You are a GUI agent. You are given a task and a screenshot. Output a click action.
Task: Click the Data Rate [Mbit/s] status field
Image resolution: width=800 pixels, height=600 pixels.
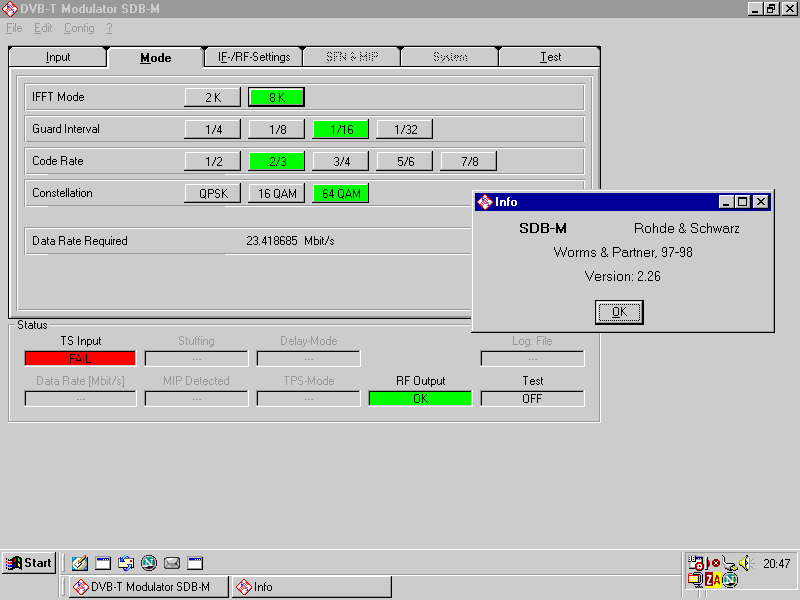coord(81,399)
